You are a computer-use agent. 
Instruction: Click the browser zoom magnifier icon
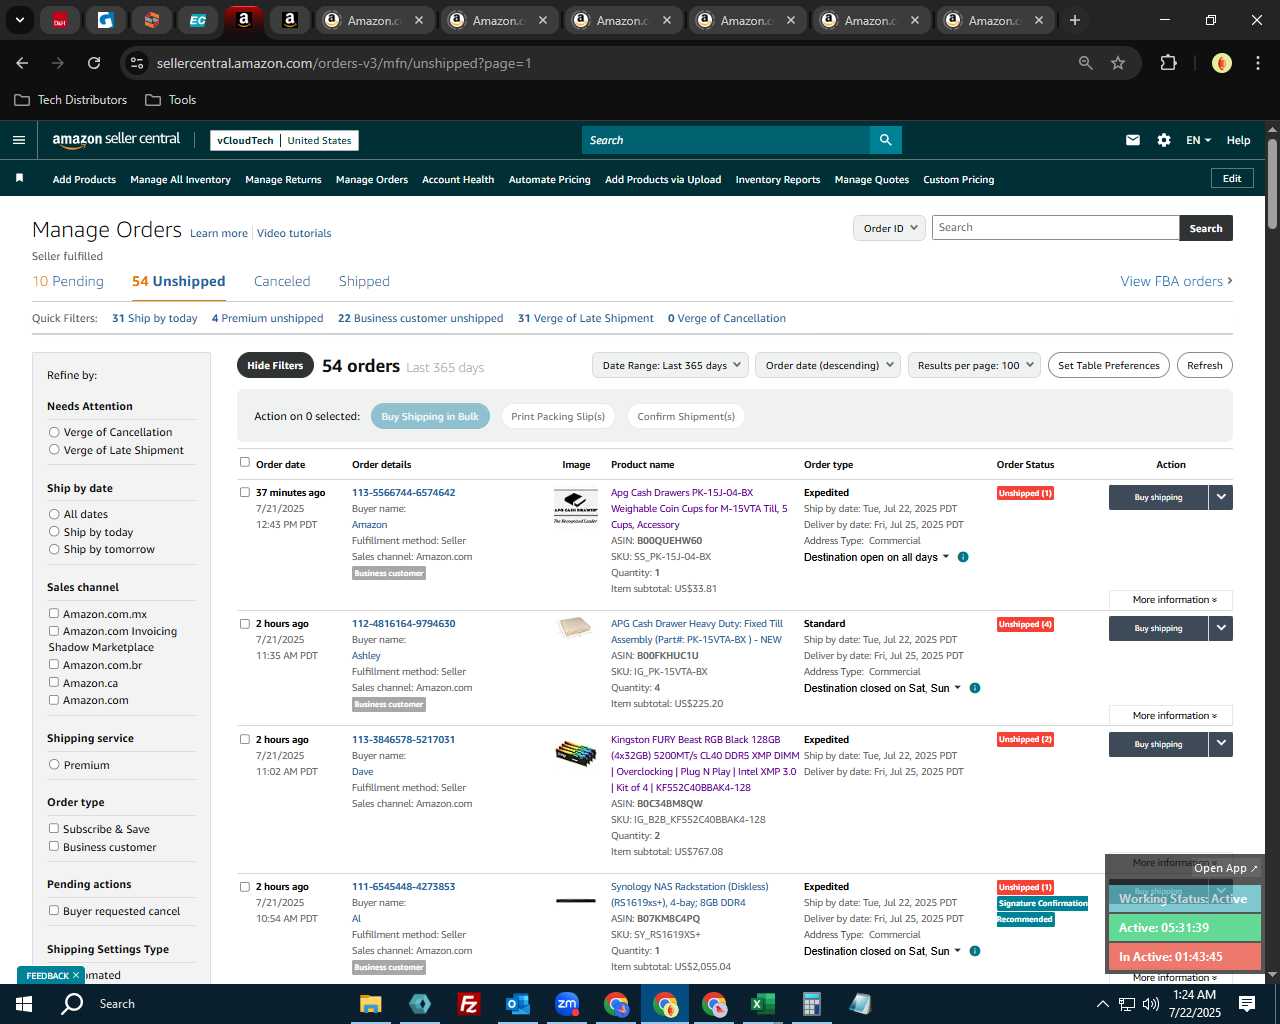(x=1085, y=63)
